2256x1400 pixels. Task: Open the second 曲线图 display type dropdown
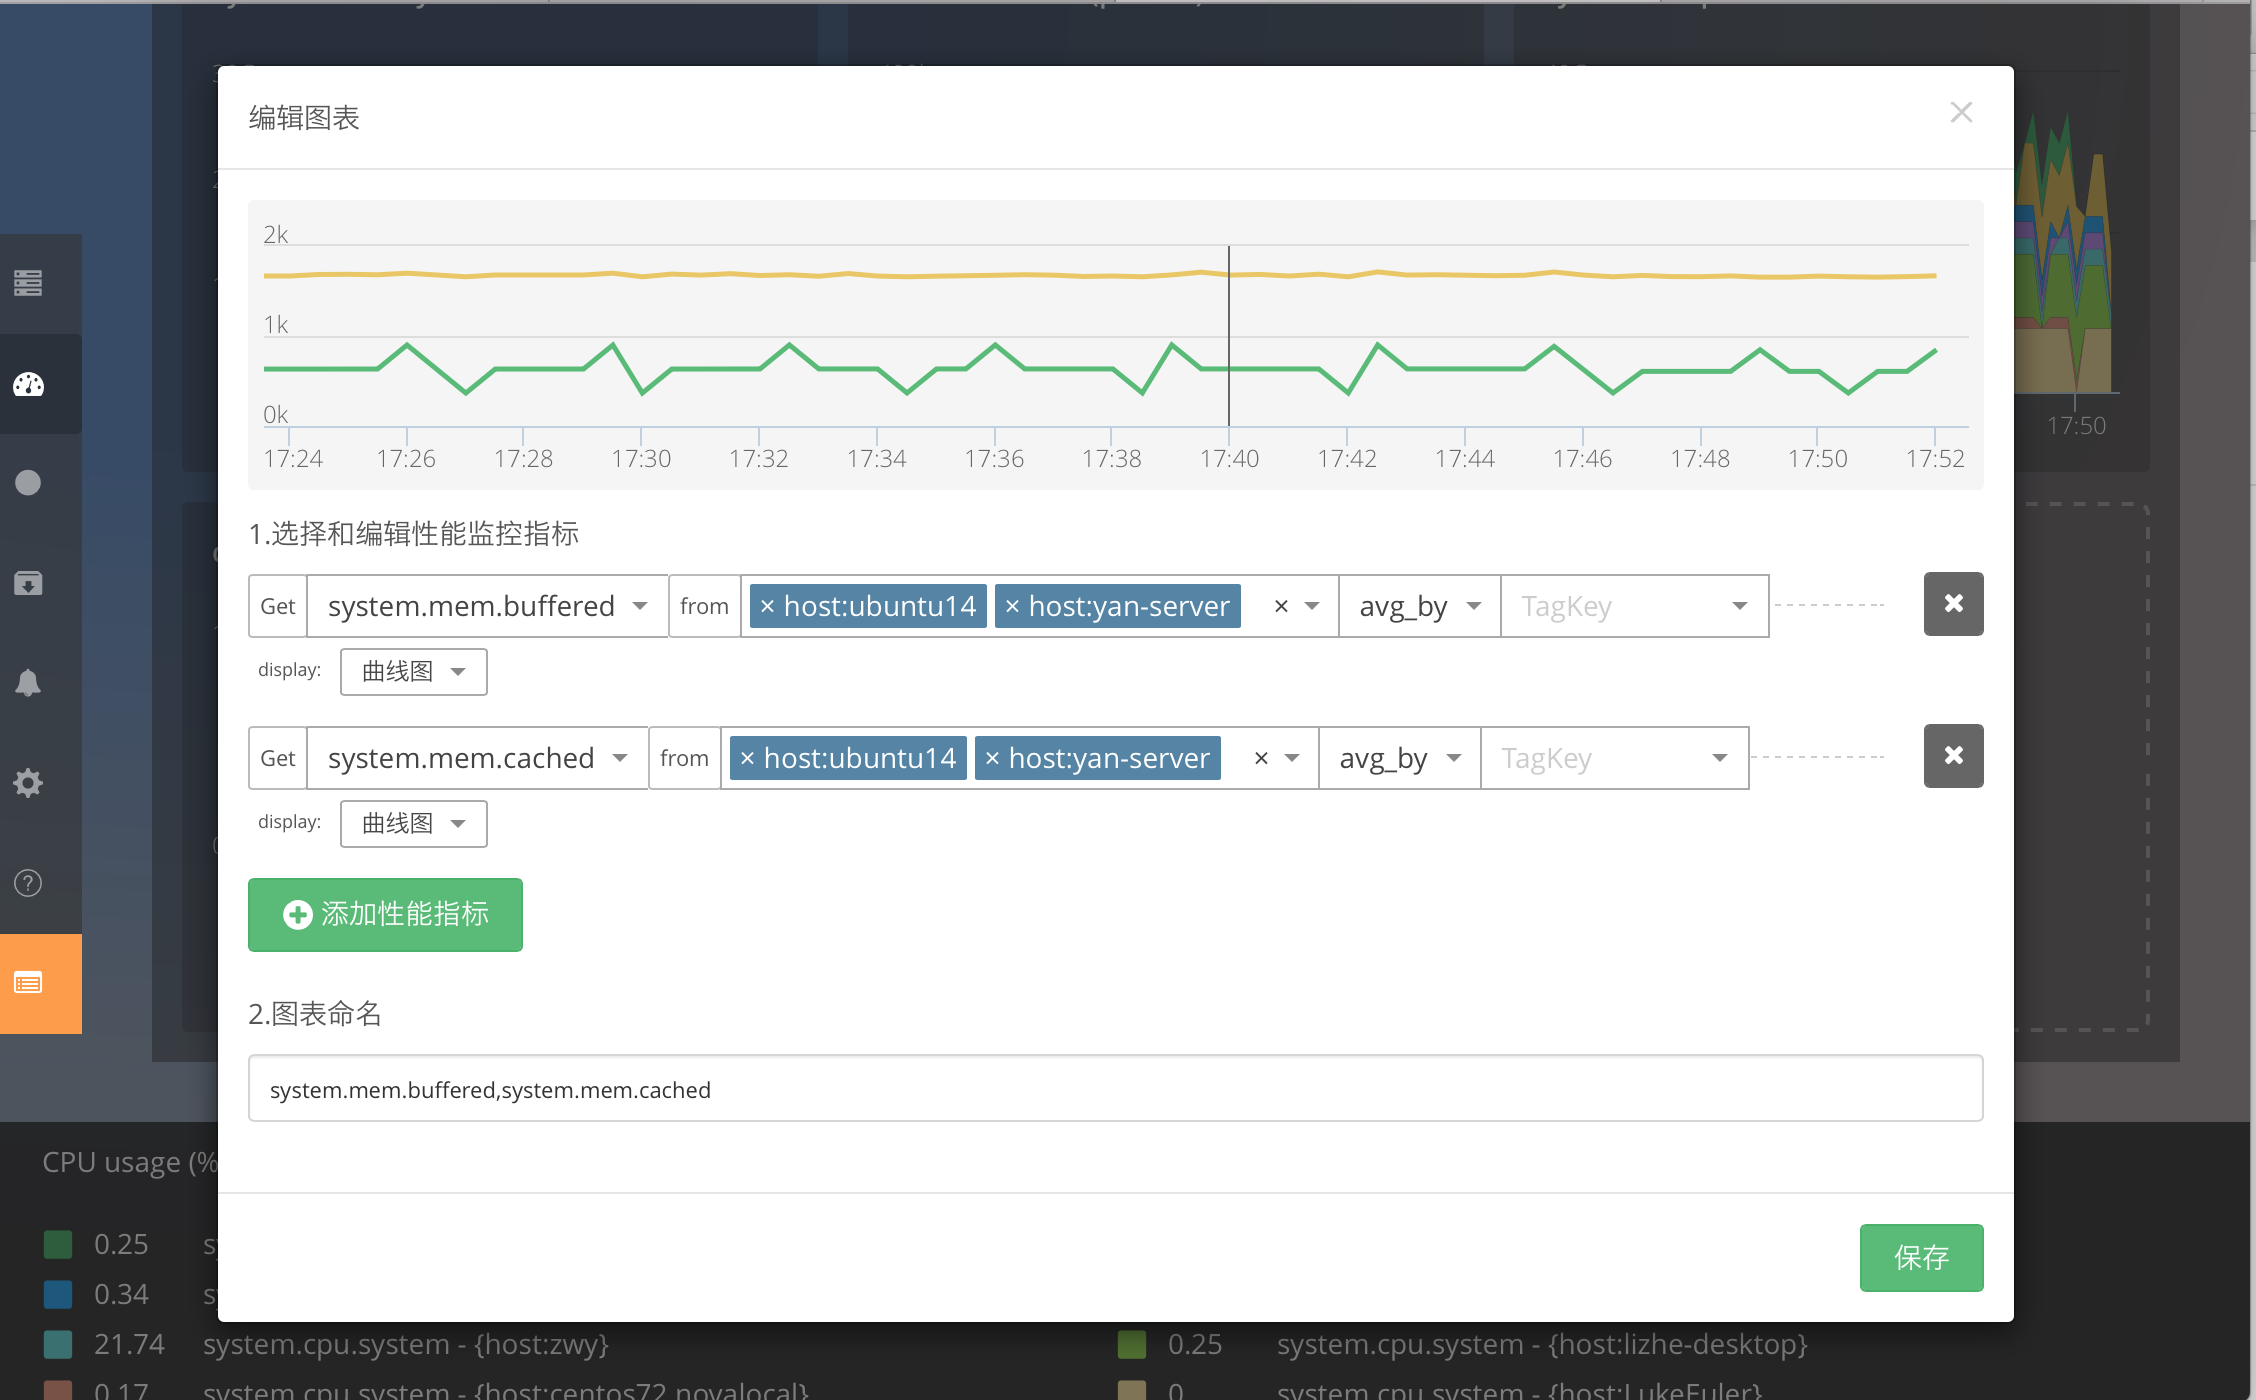click(413, 823)
